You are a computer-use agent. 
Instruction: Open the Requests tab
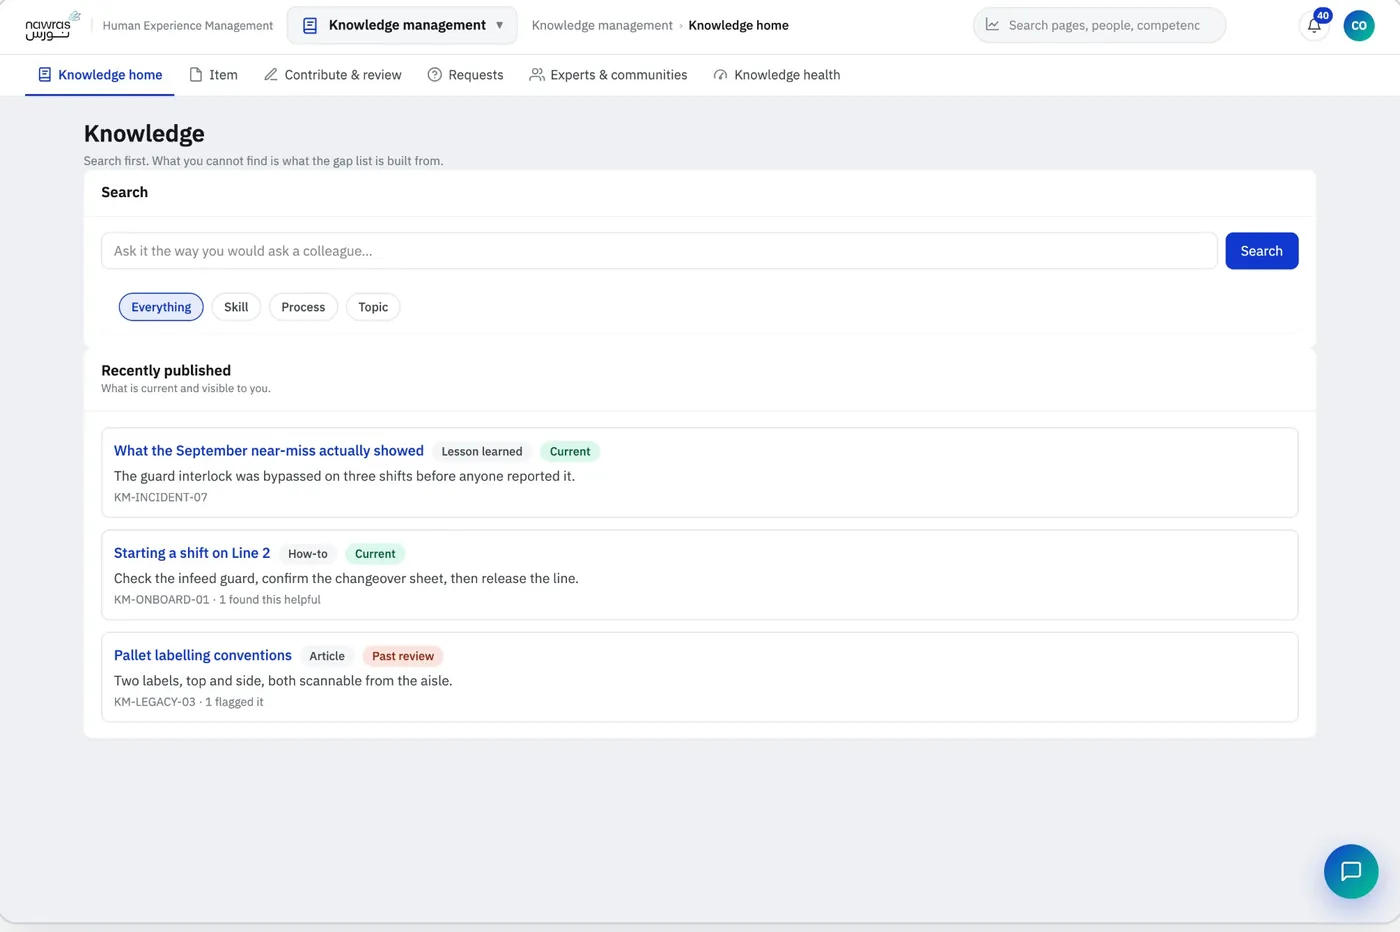click(x=465, y=75)
